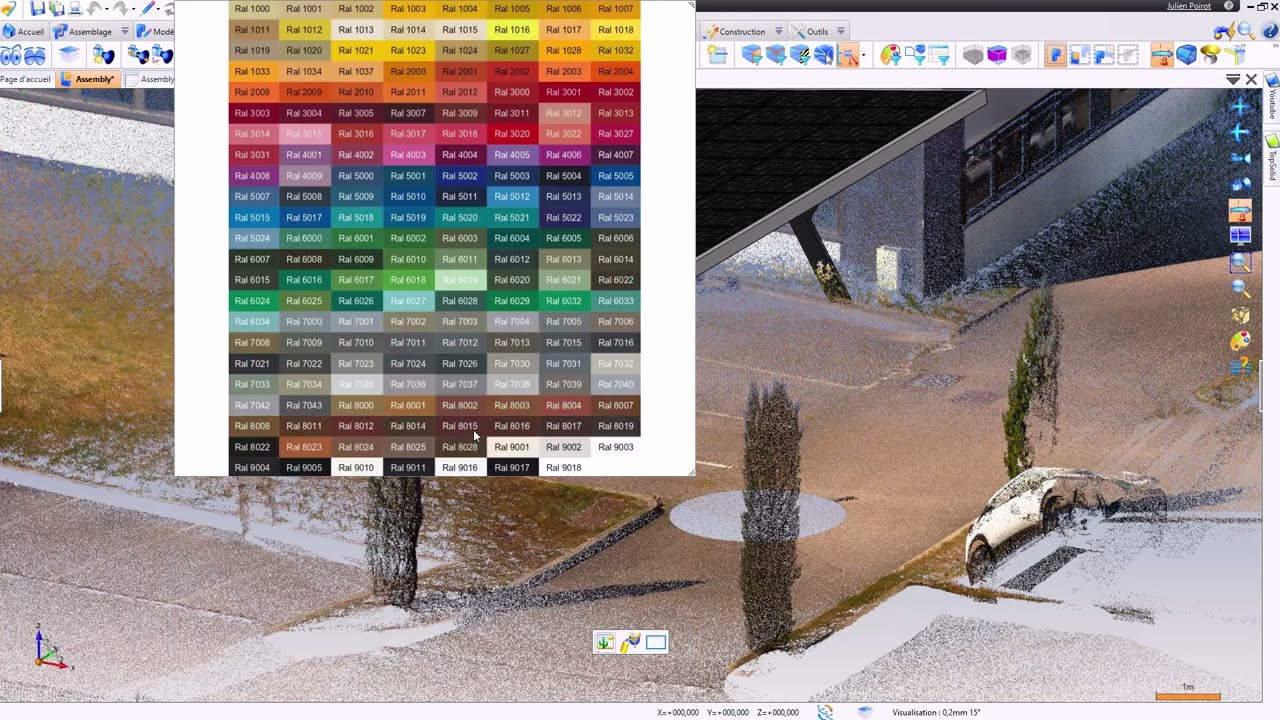This screenshot has width=1280, height=720.
Task: Click the Julien Poirot user link
Action: pos(1189,6)
